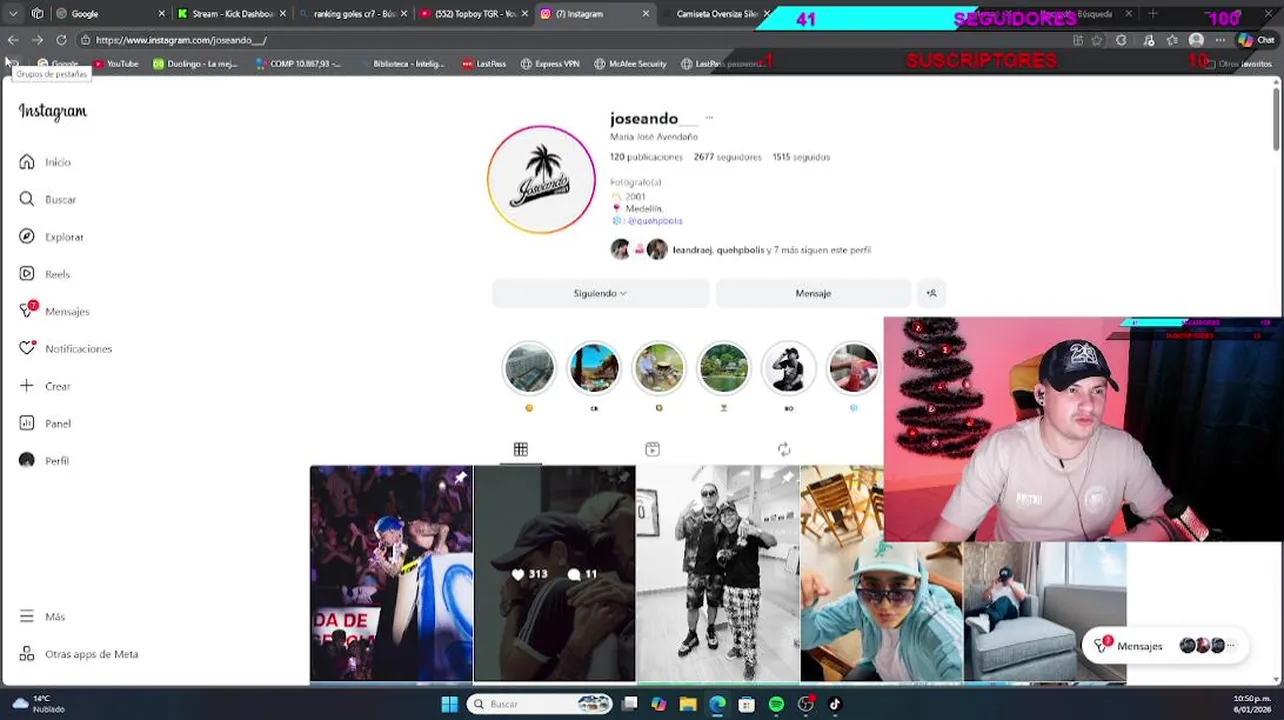Open the first story highlight circle

click(529, 368)
